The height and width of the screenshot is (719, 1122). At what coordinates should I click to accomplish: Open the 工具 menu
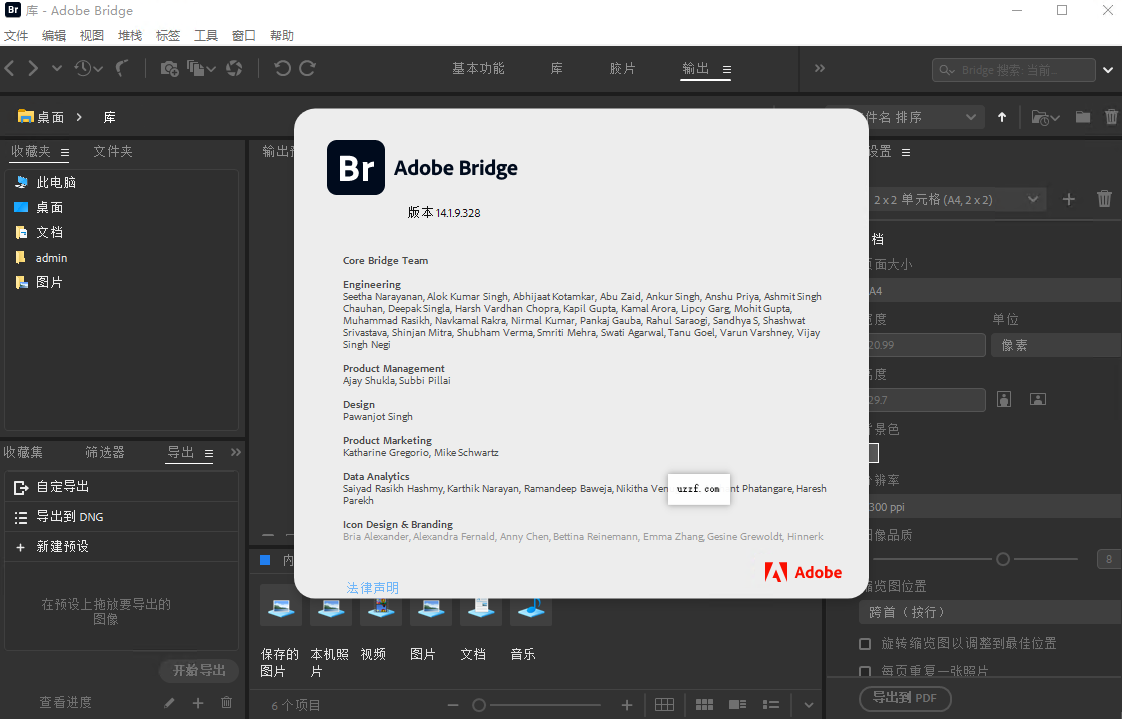click(x=205, y=35)
